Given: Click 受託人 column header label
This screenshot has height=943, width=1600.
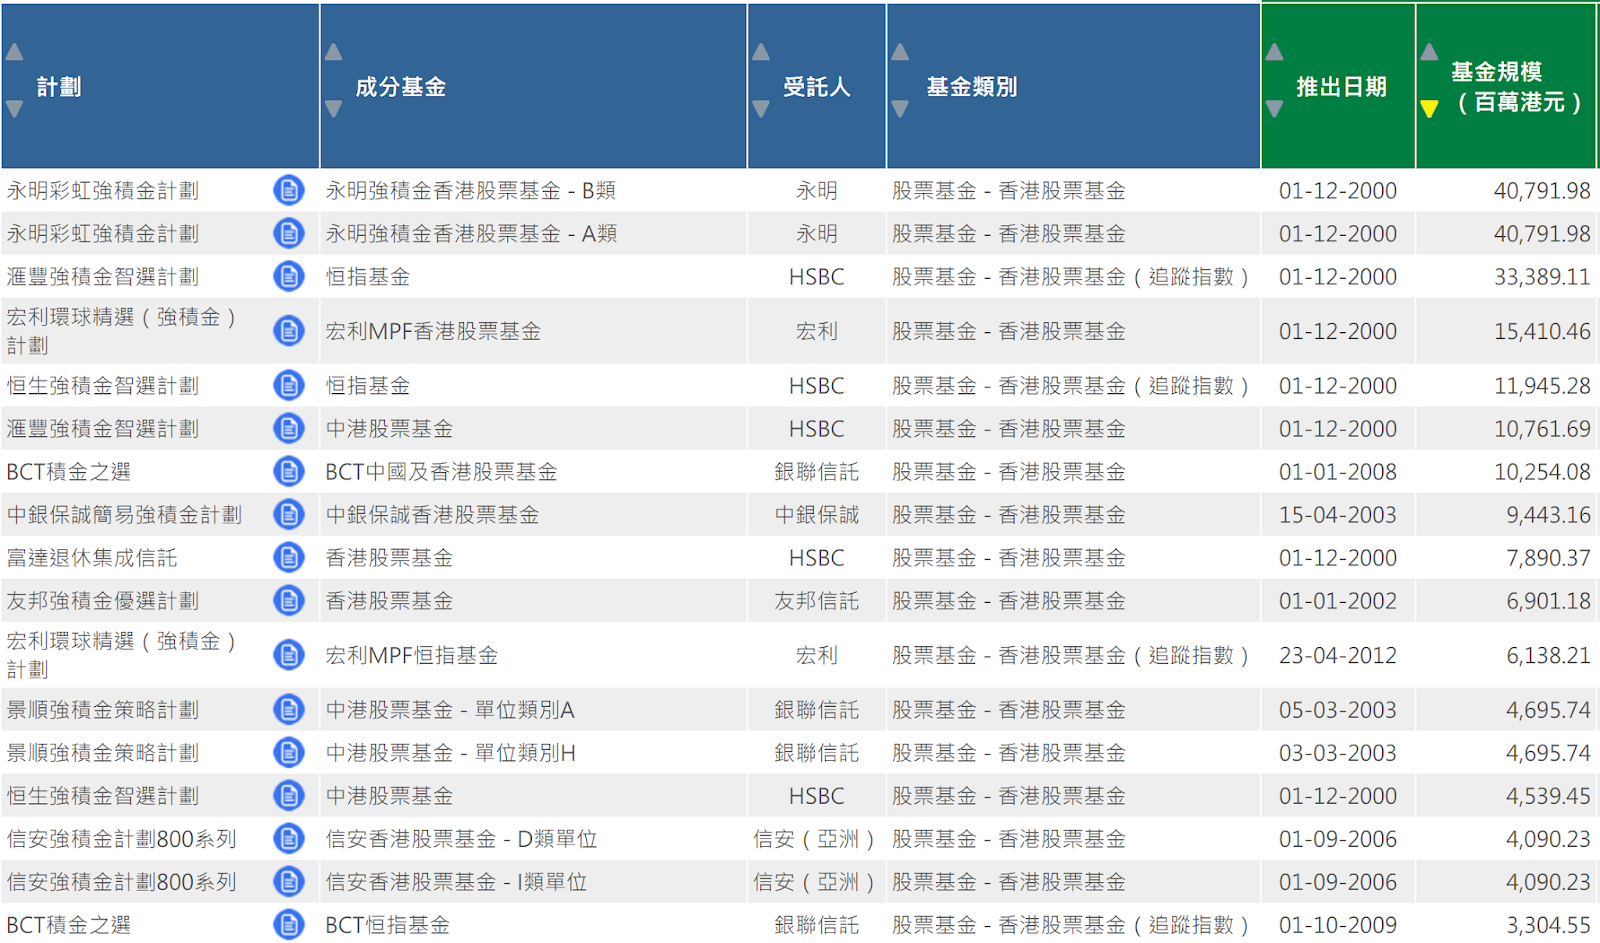Looking at the screenshot, I should coord(817,87).
